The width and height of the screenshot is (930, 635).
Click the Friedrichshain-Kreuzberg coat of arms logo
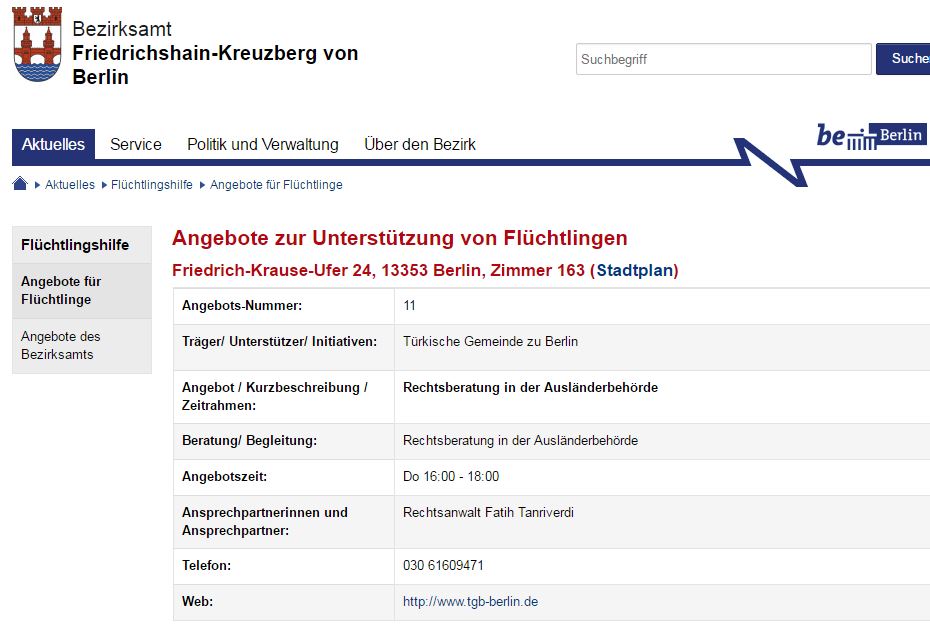[38, 45]
